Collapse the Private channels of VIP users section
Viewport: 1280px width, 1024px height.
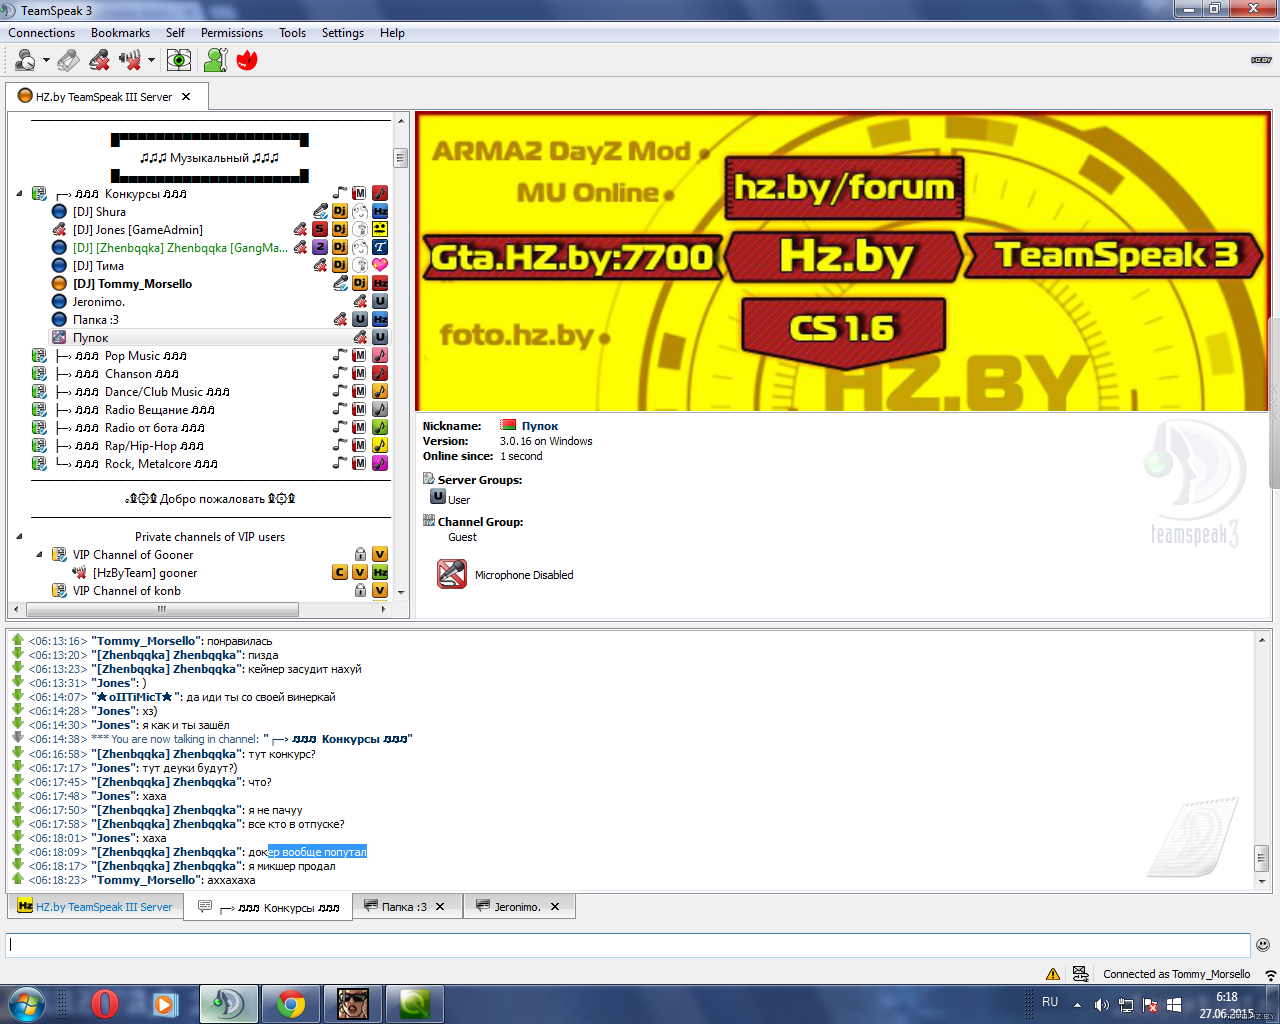coord(19,537)
